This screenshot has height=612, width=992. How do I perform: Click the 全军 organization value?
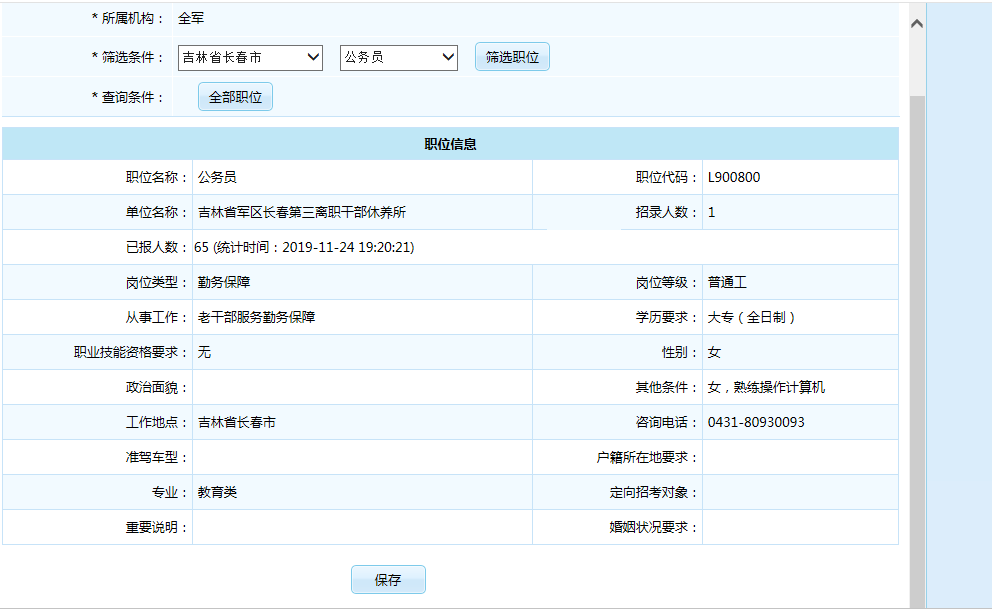[x=191, y=18]
